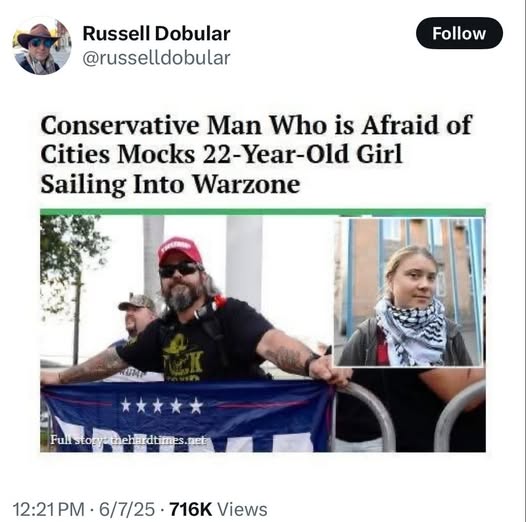Image resolution: width=526 pixels, height=522 pixels.
Task: Open Russell Dobular's profile avatar
Action: [42, 46]
